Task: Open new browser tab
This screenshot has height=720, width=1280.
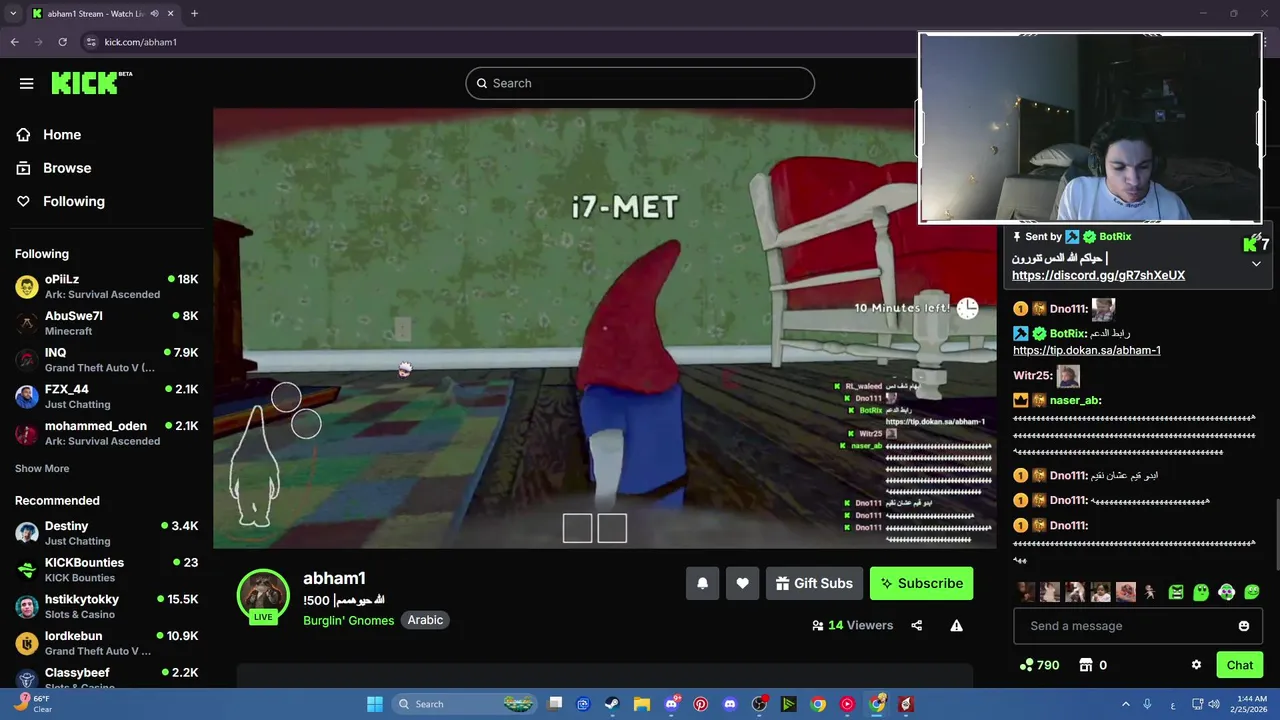Action: click(194, 14)
